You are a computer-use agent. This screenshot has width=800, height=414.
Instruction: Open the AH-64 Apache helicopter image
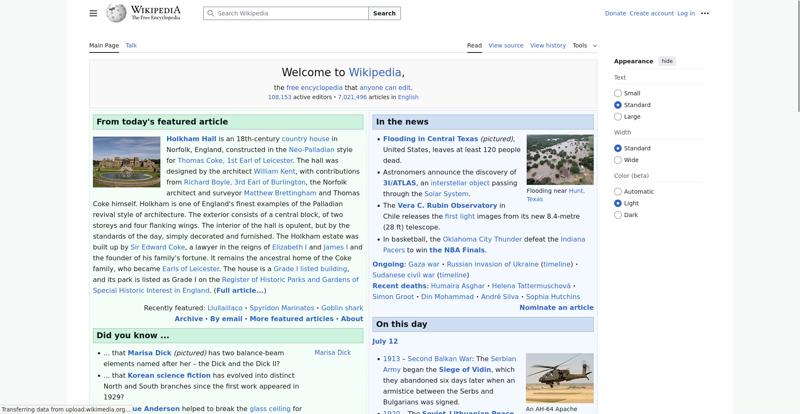click(560, 378)
